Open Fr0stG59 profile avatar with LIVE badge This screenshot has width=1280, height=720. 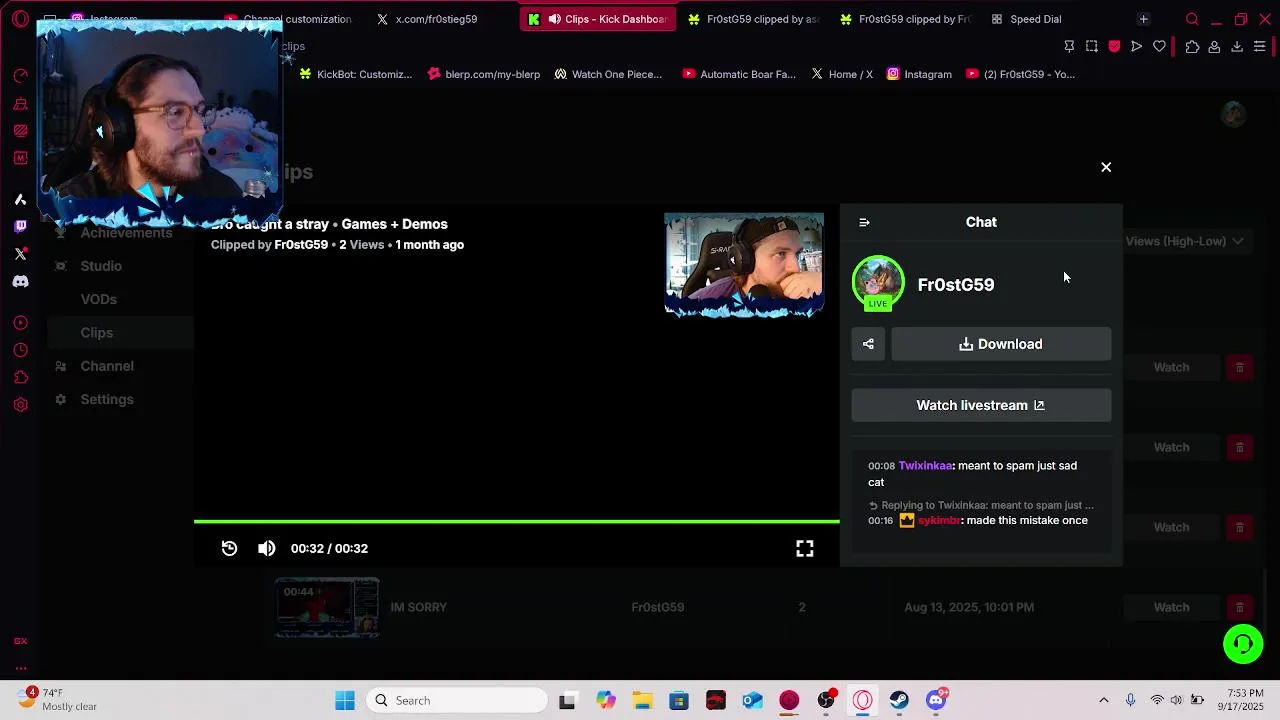[878, 284]
